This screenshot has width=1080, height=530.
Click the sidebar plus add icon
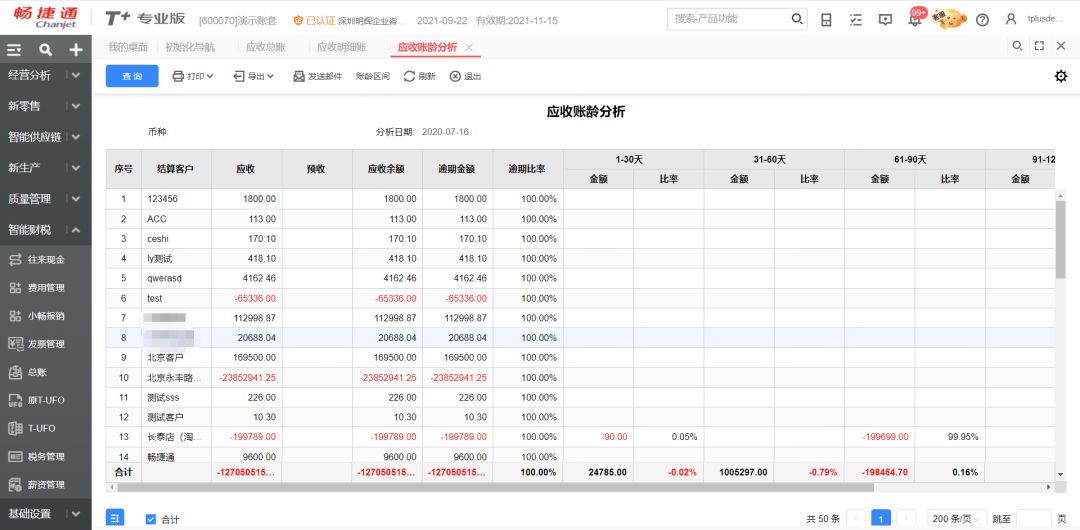point(76,50)
